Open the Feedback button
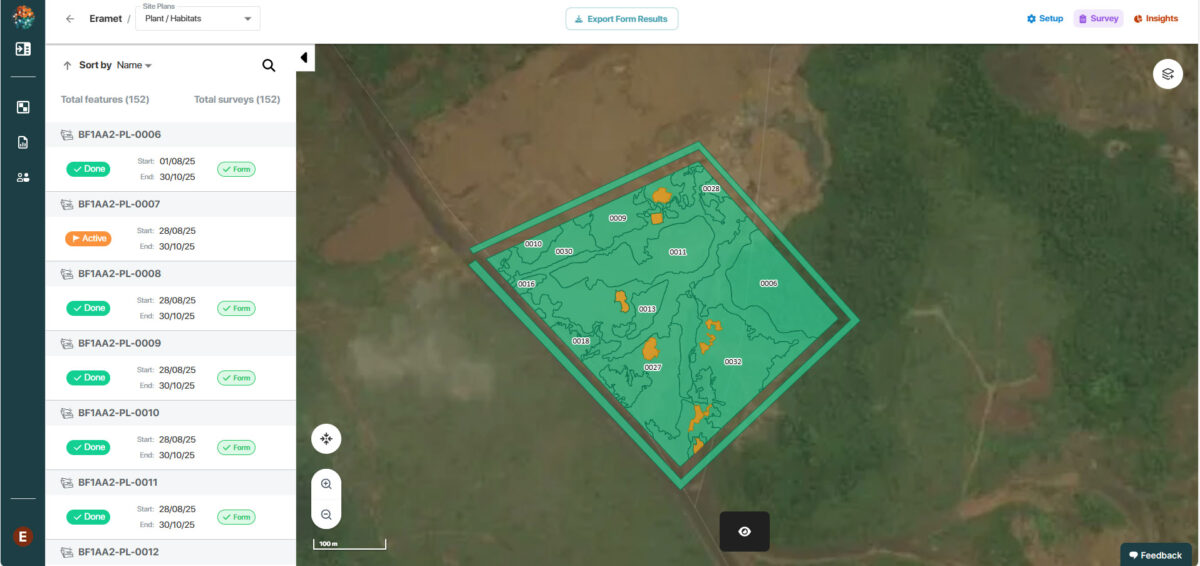 (1155, 555)
